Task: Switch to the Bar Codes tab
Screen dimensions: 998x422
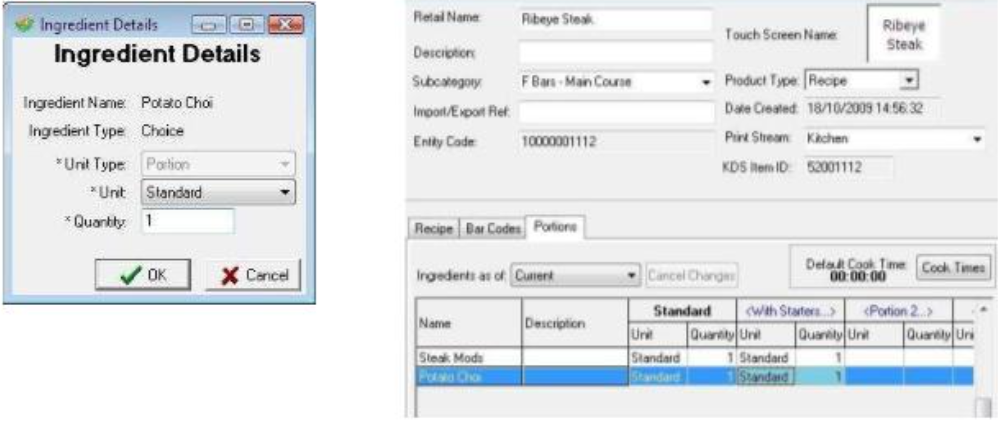Action: 494,229
